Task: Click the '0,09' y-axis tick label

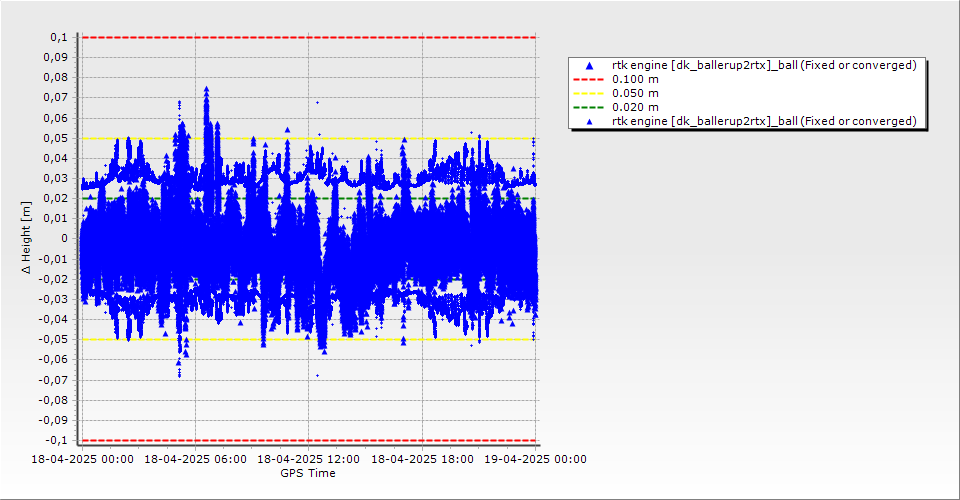Action: (x=56, y=58)
